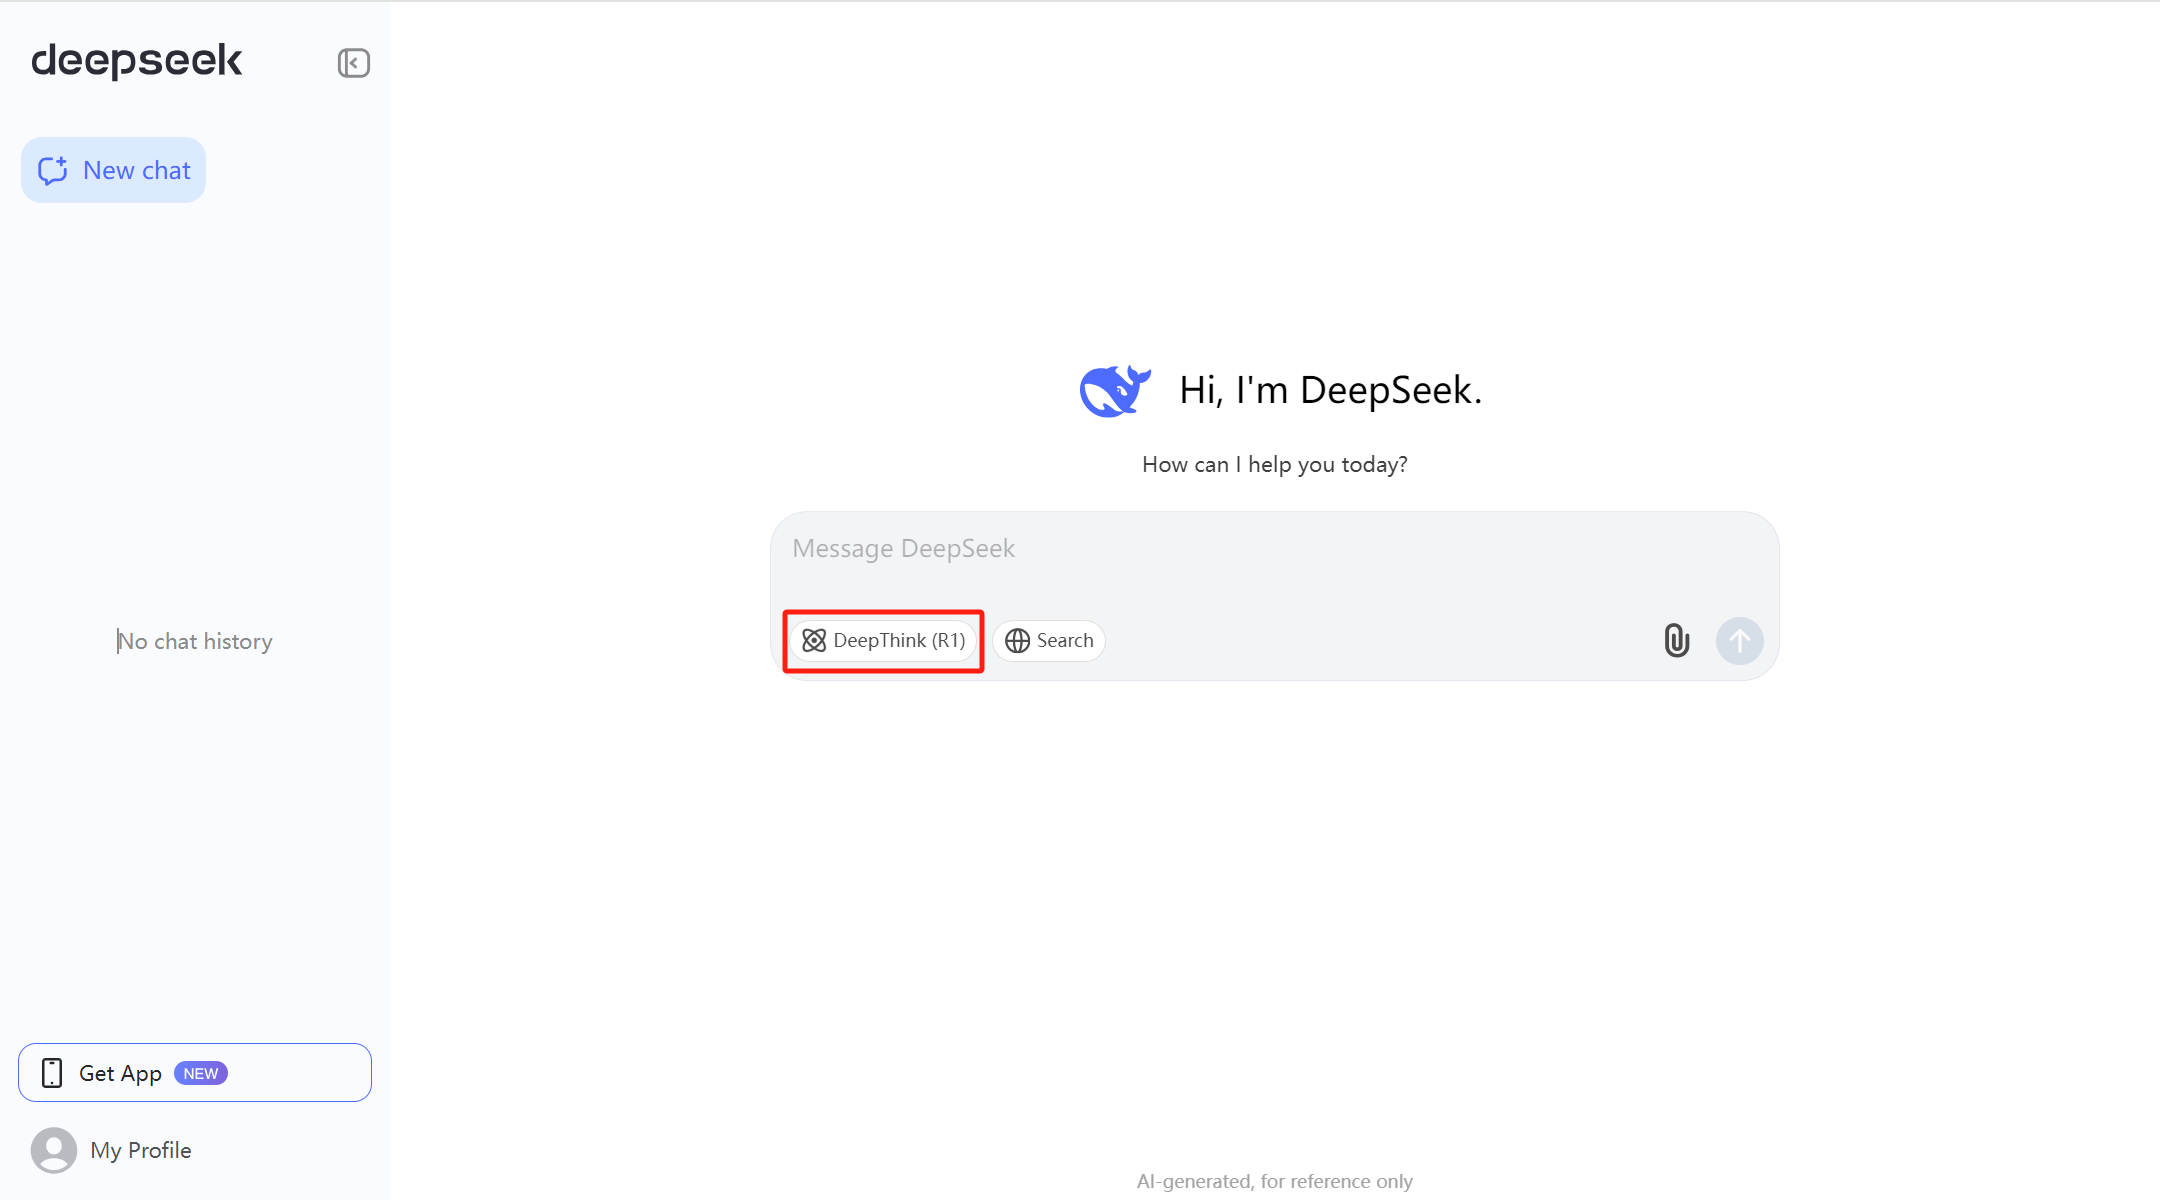Image resolution: width=2160 pixels, height=1200 pixels.
Task: Click the DeepSeek whale logo
Action: click(1115, 390)
